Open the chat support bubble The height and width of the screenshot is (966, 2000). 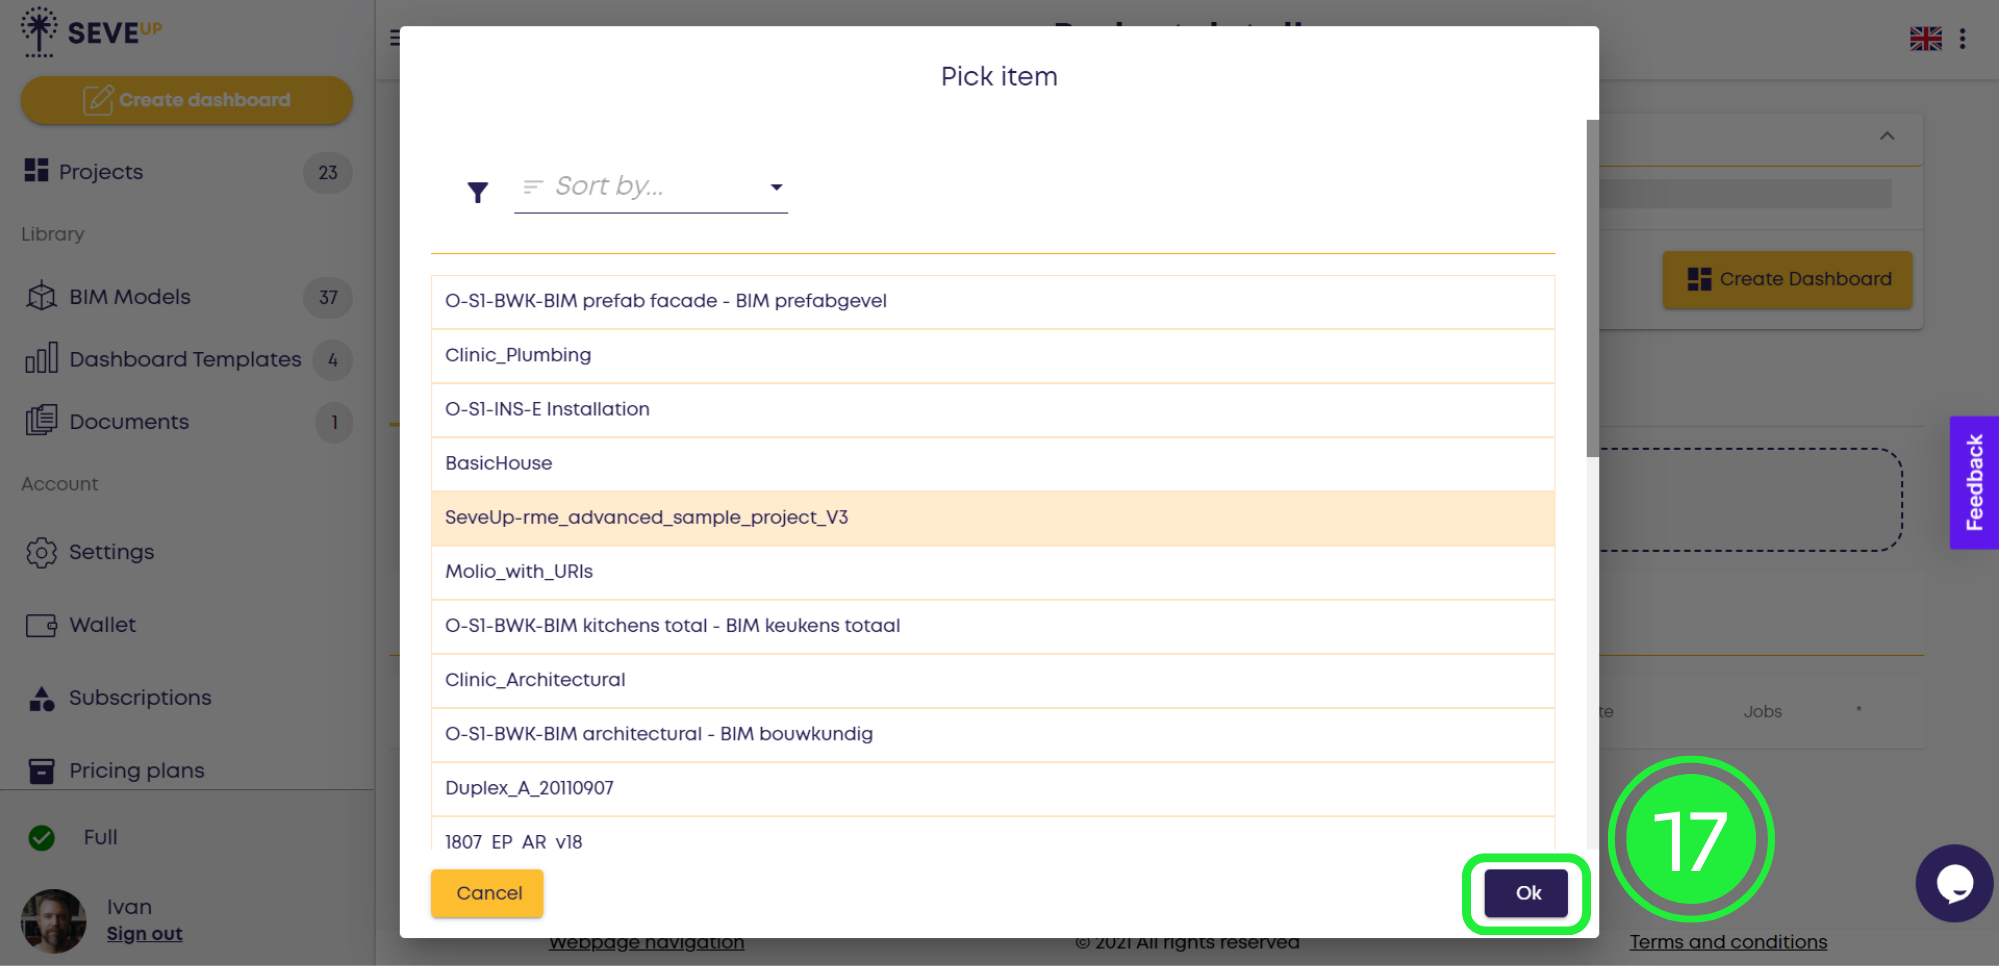click(x=1954, y=883)
